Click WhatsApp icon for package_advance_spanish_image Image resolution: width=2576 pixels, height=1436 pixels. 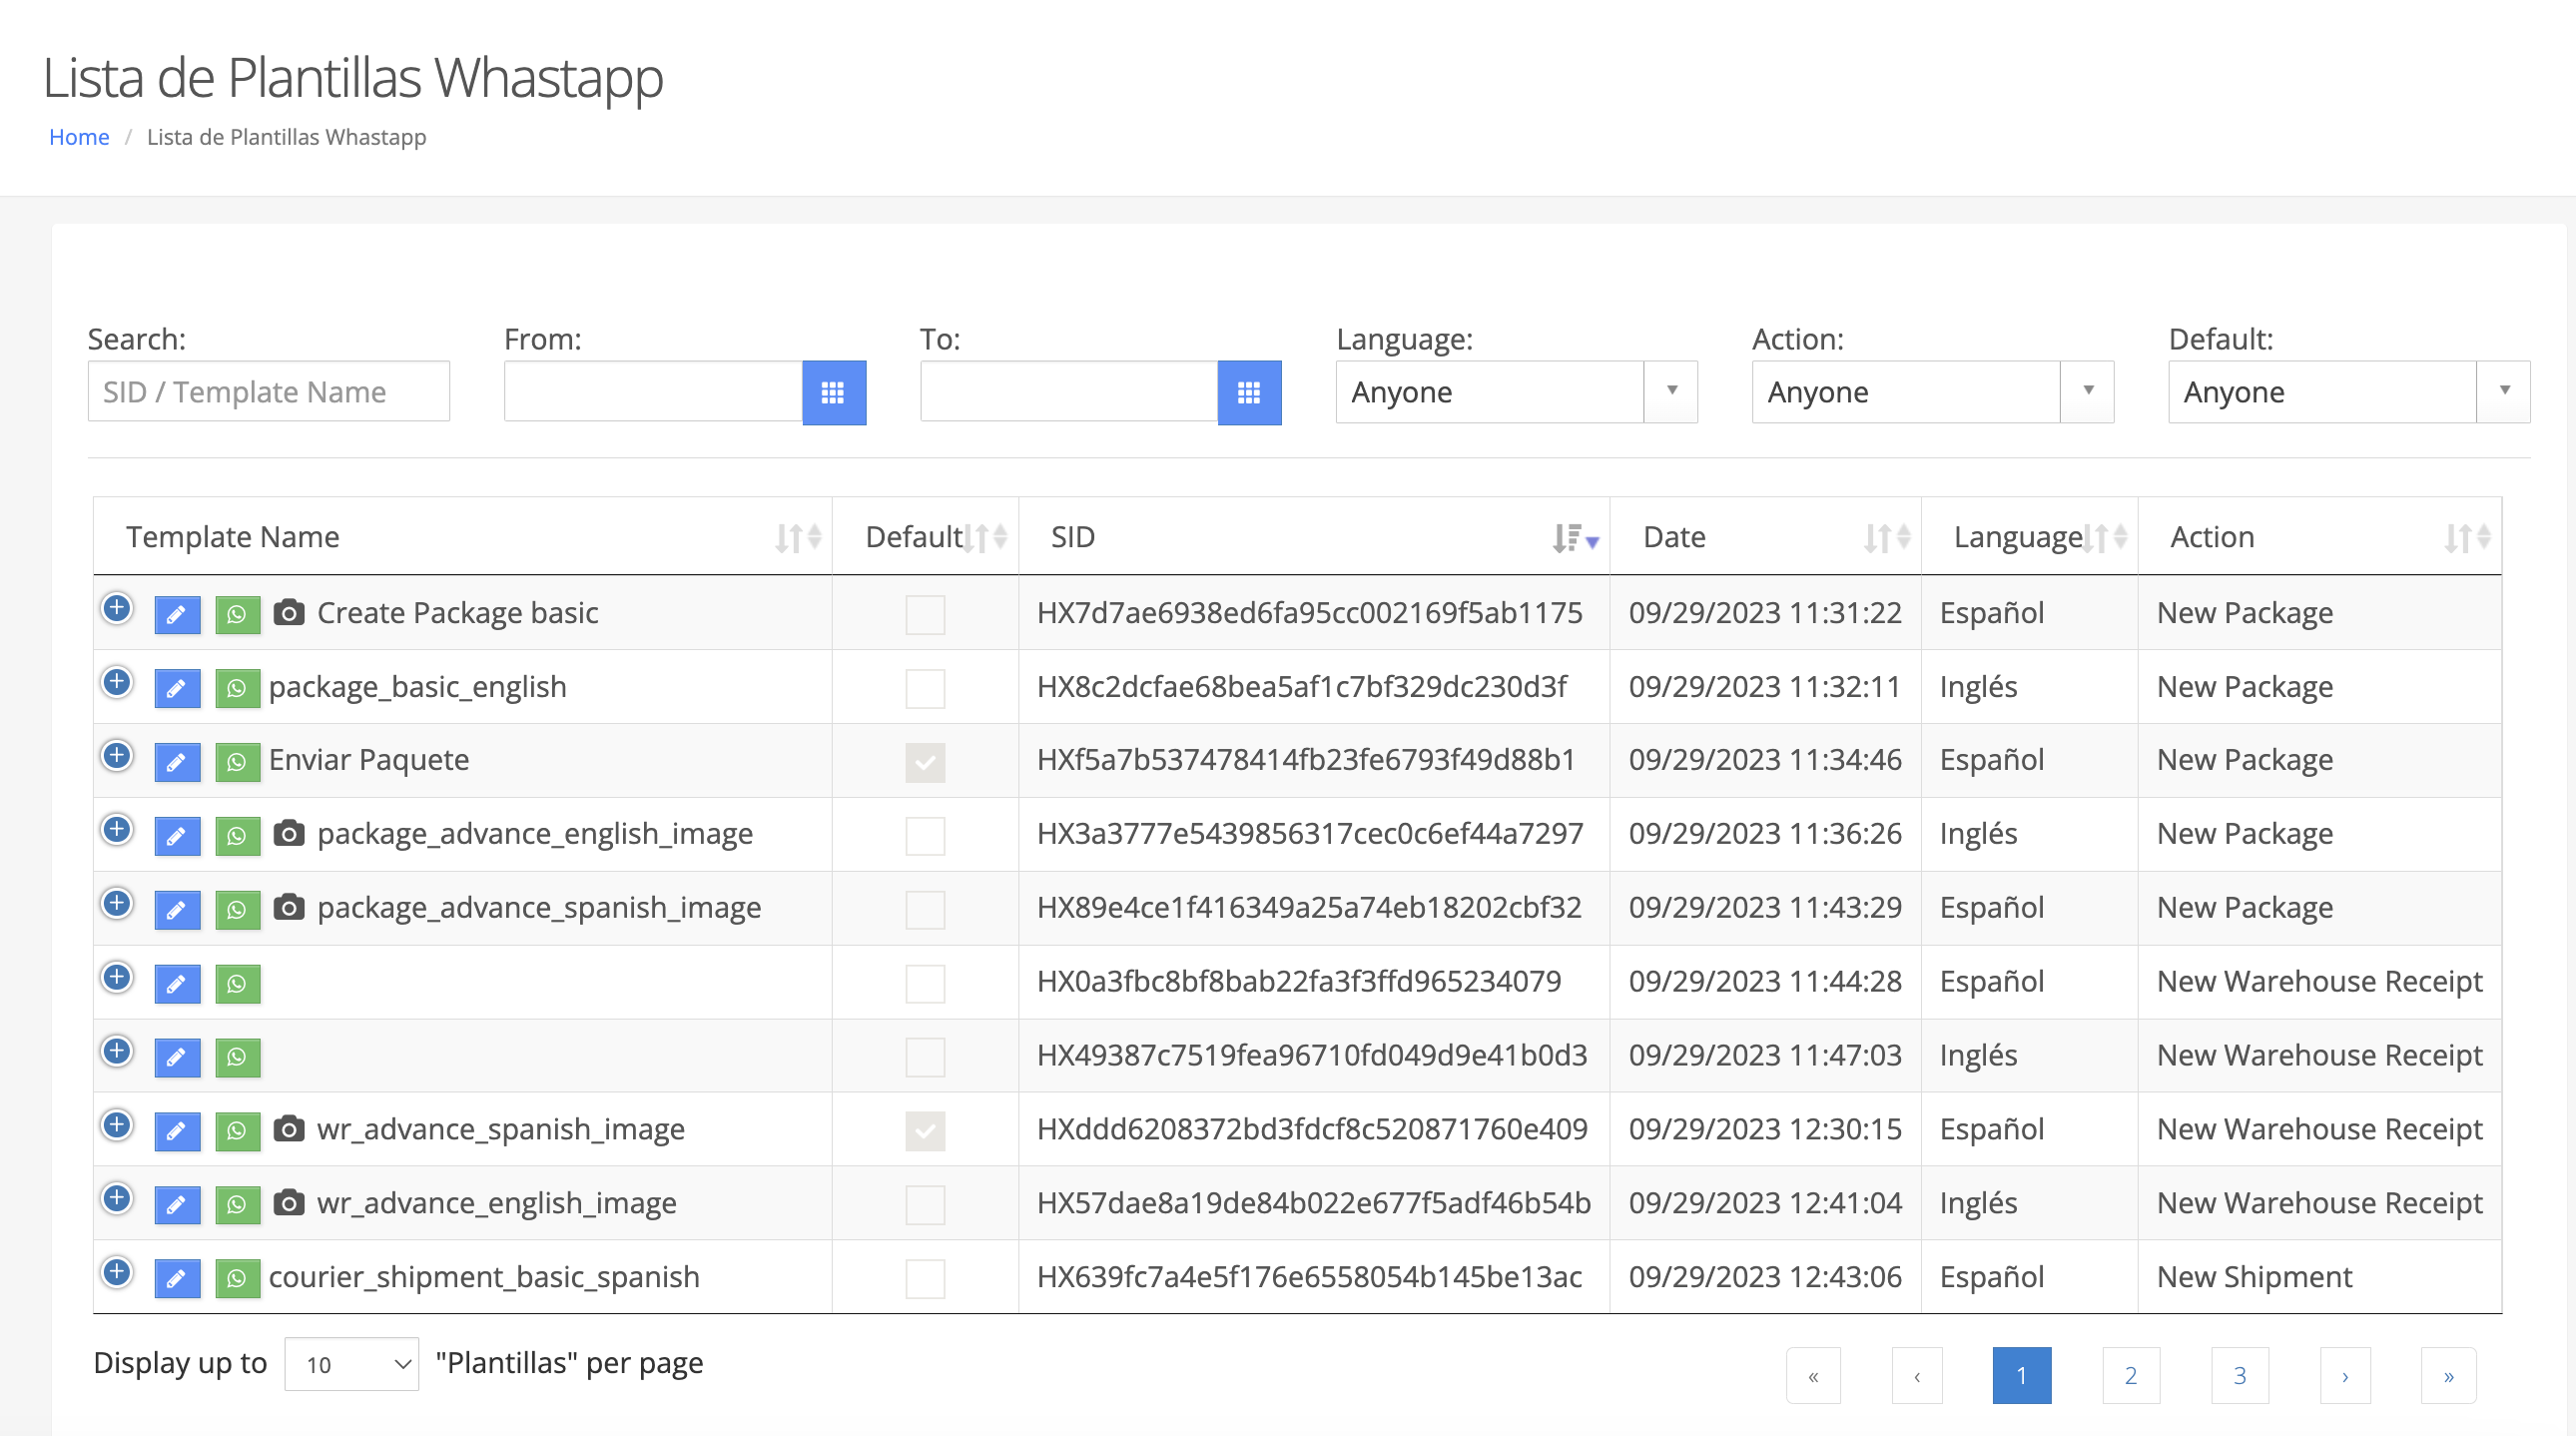pyautogui.click(x=238, y=910)
